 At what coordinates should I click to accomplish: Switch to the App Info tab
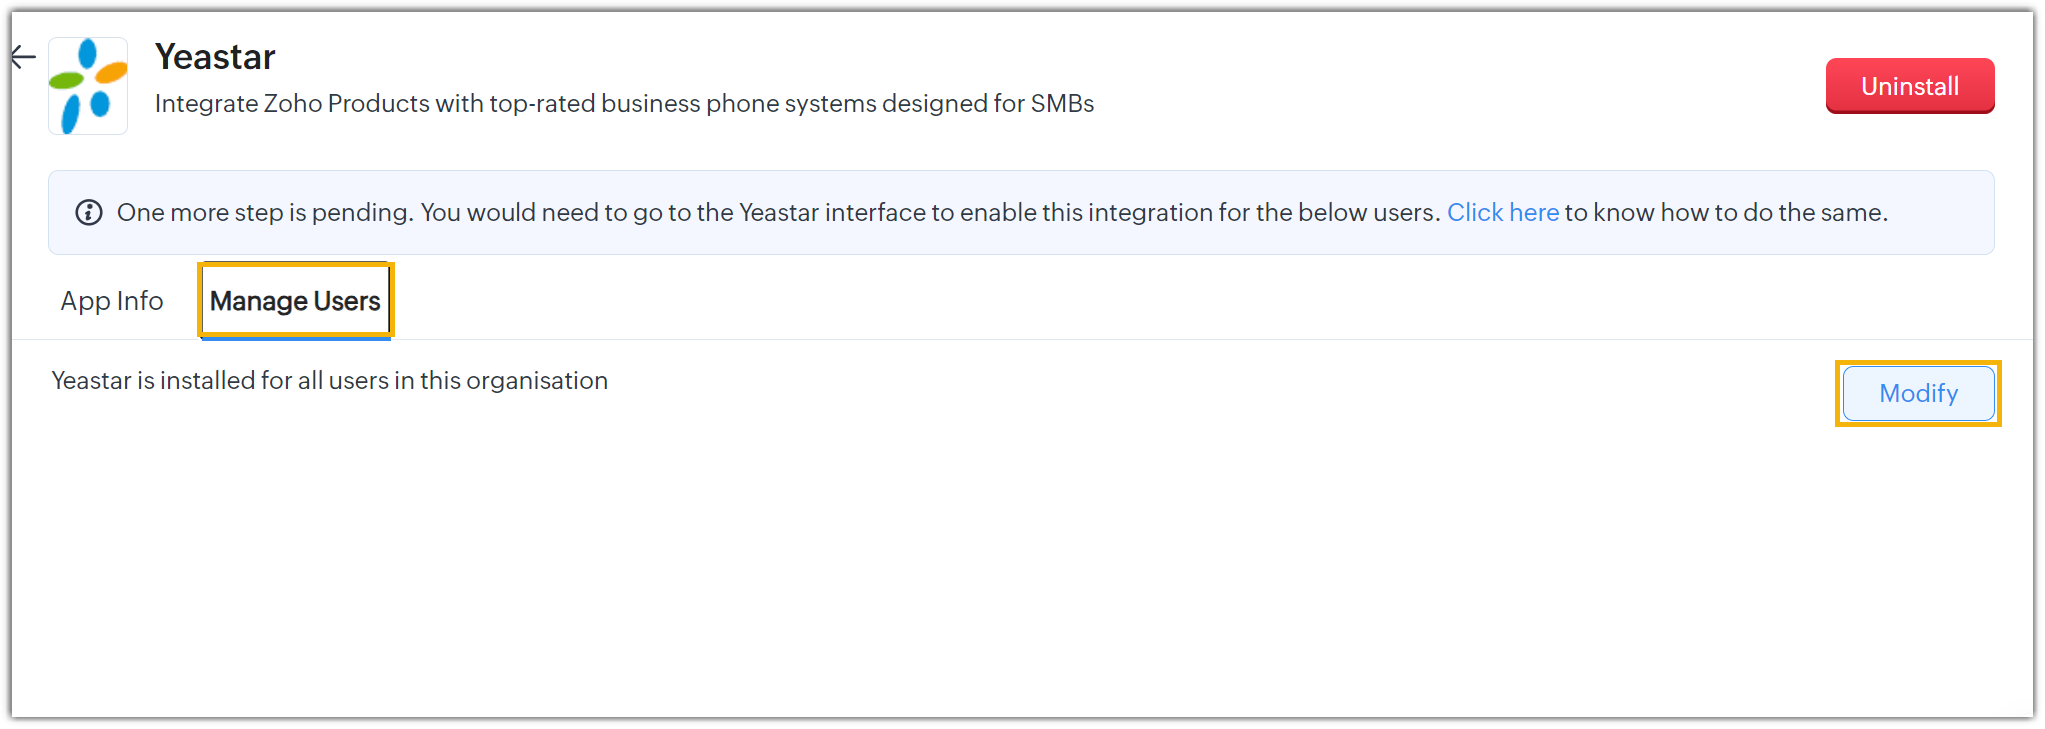[112, 301]
